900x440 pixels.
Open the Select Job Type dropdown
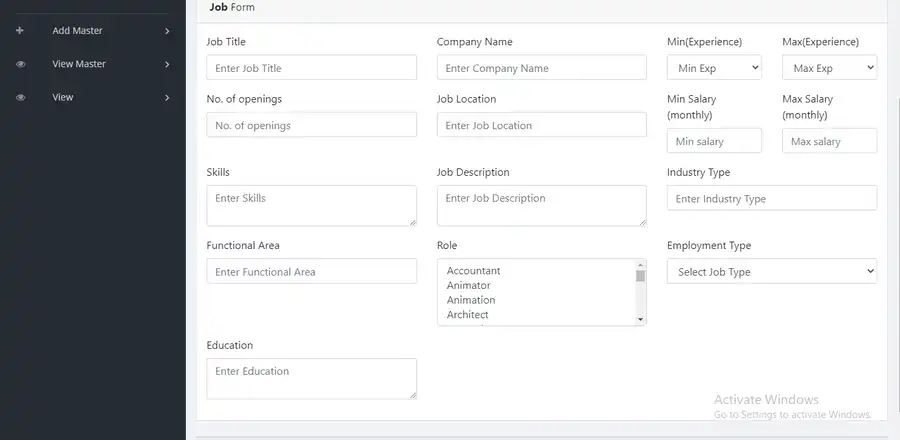click(771, 271)
